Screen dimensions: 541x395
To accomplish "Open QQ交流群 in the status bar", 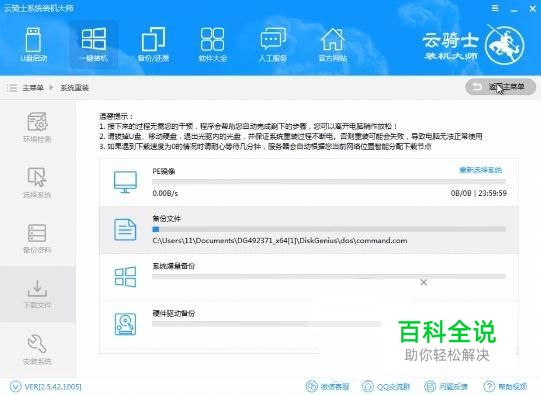I will coord(386,386).
